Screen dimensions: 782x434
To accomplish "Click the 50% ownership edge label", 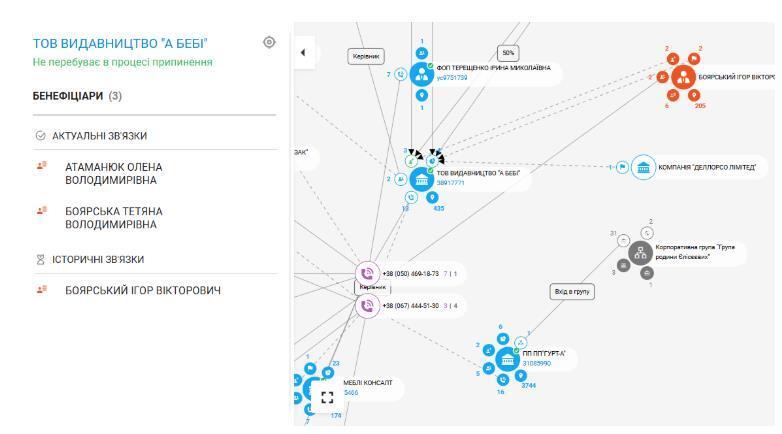I will click(x=508, y=53).
